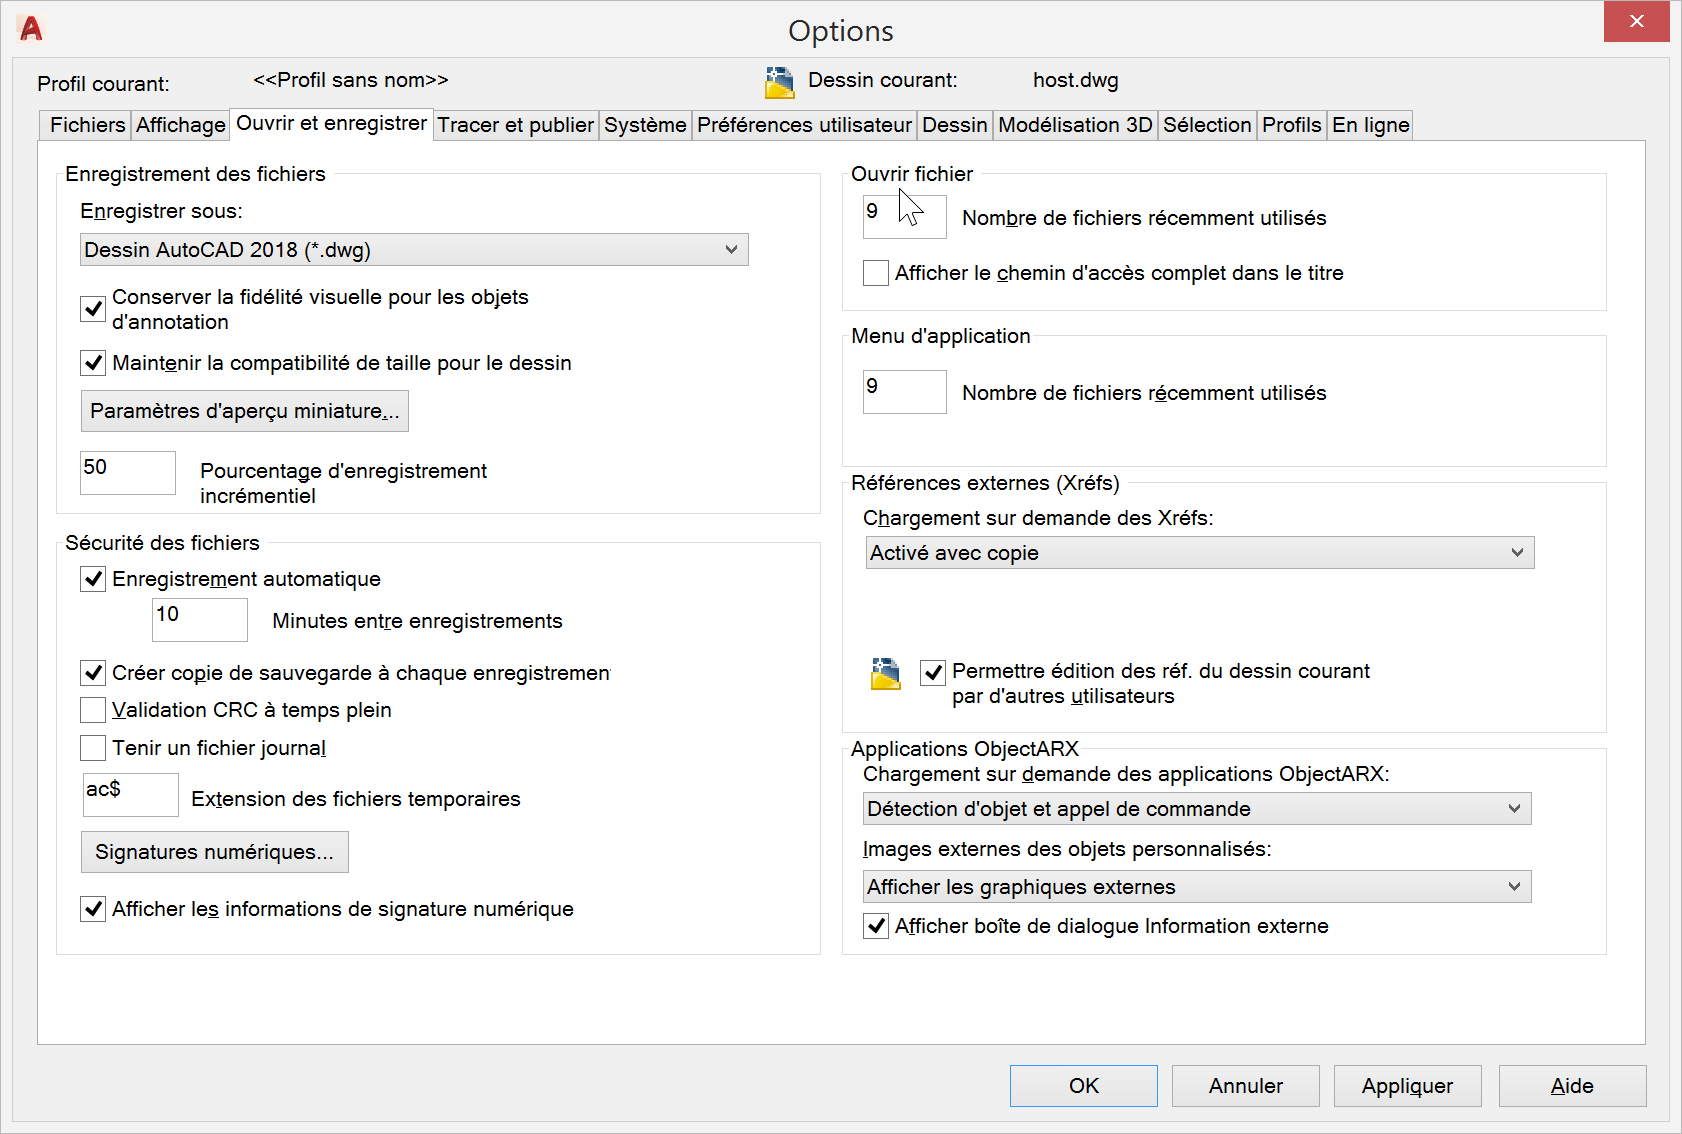
Task: Click Paramètres d'aperçu miniature button
Action: [244, 411]
